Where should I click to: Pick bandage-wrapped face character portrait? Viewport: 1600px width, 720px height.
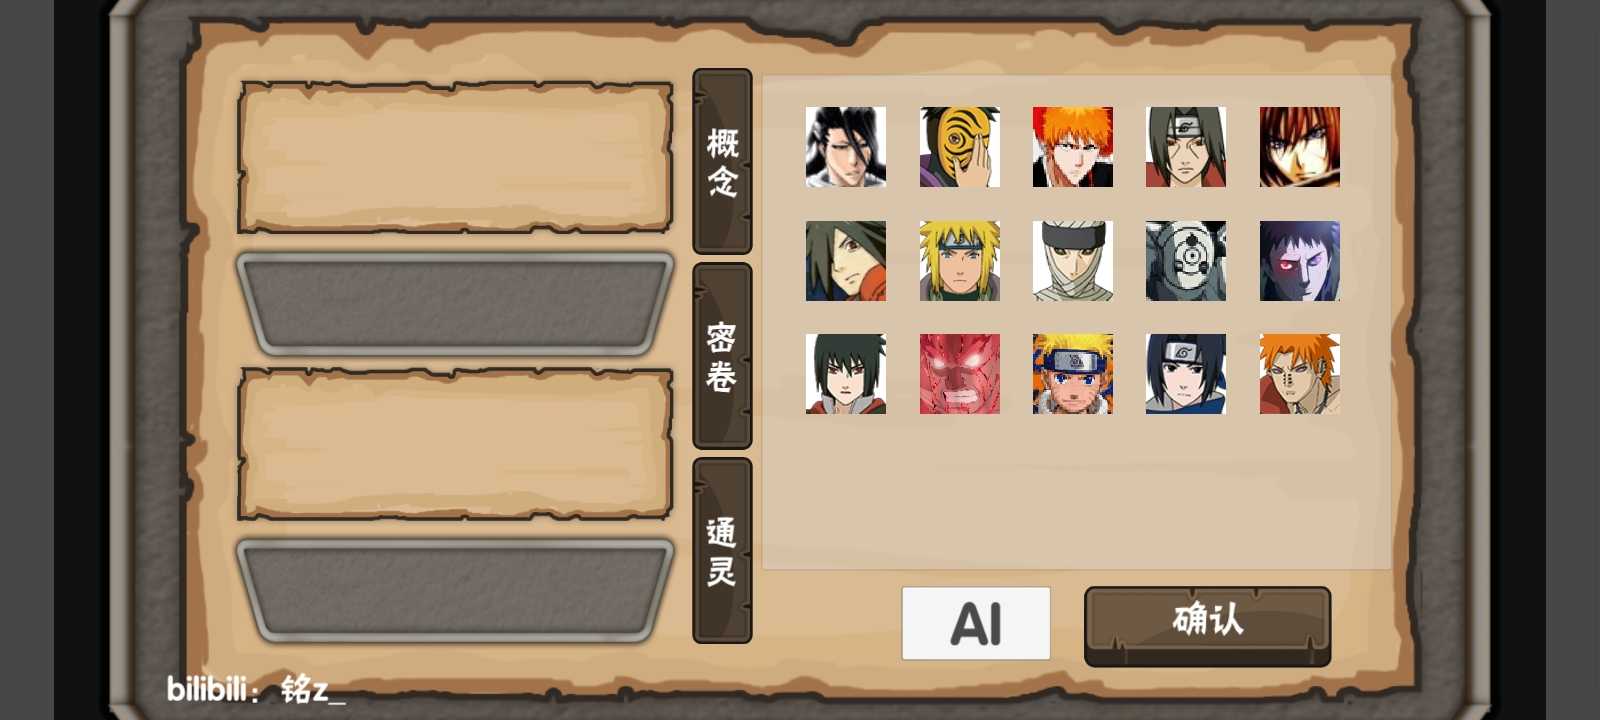pos(1073,261)
